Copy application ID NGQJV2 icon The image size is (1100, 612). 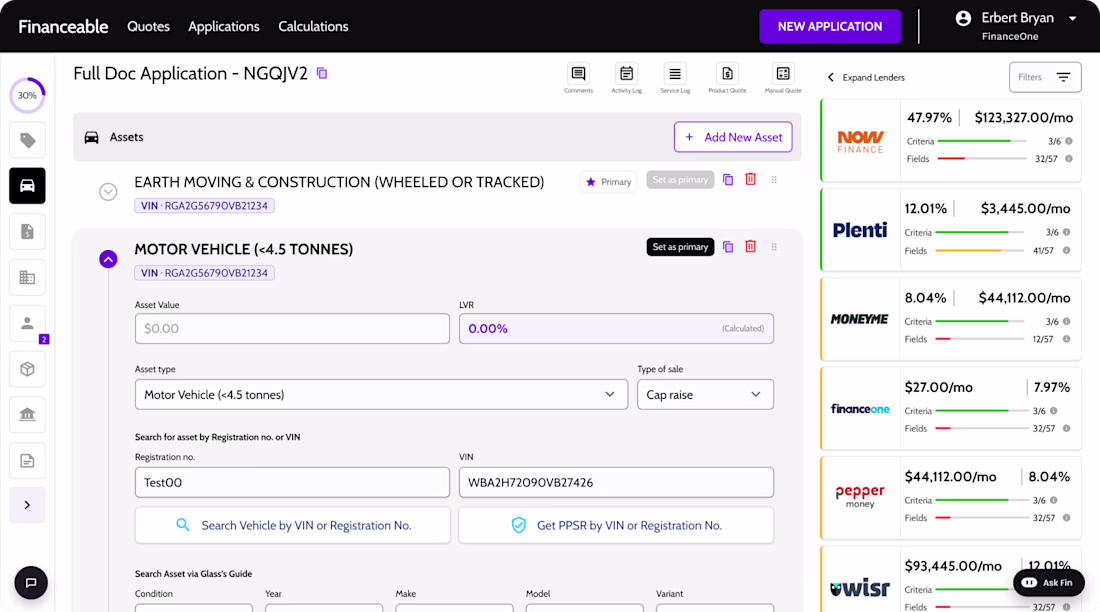(322, 73)
